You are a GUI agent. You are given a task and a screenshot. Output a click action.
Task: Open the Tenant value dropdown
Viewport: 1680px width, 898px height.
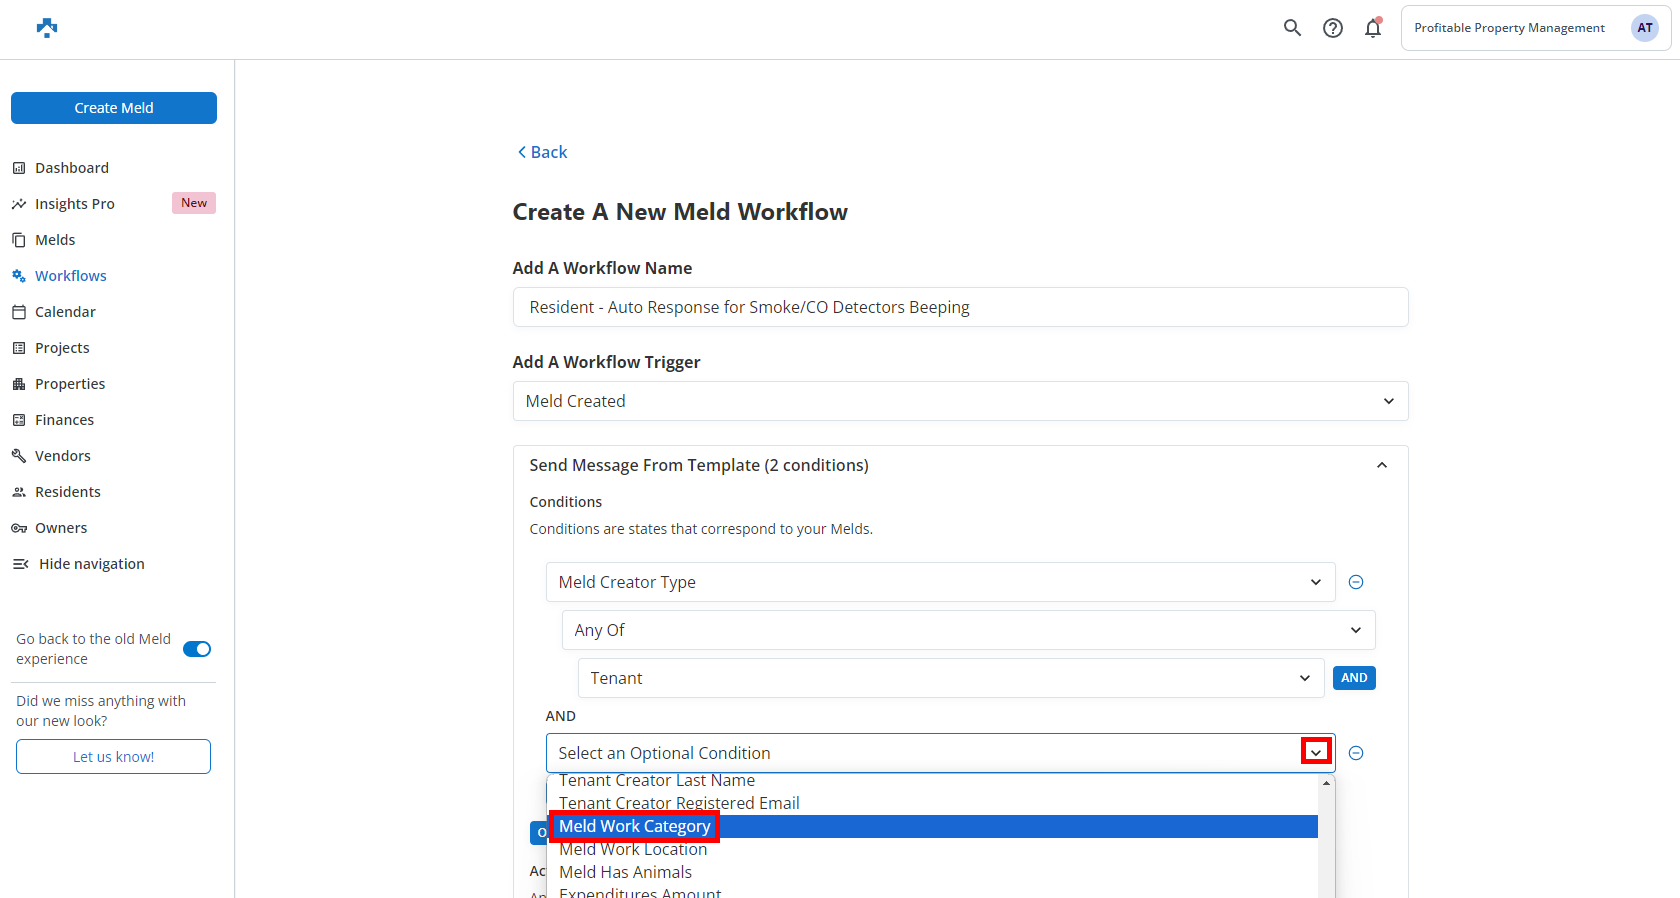coord(950,678)
